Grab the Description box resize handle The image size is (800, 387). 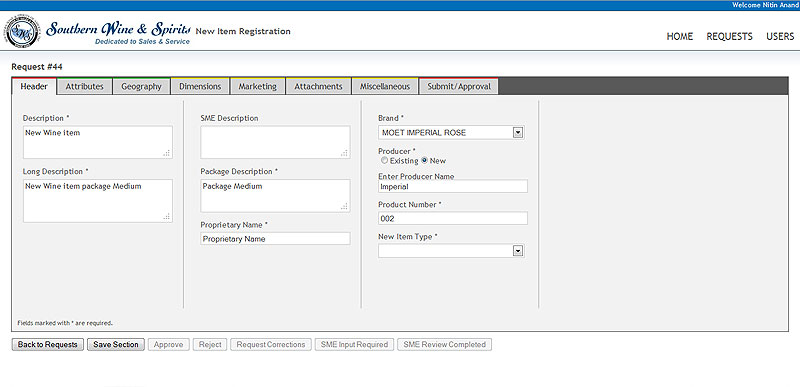[x=167, y=153]
